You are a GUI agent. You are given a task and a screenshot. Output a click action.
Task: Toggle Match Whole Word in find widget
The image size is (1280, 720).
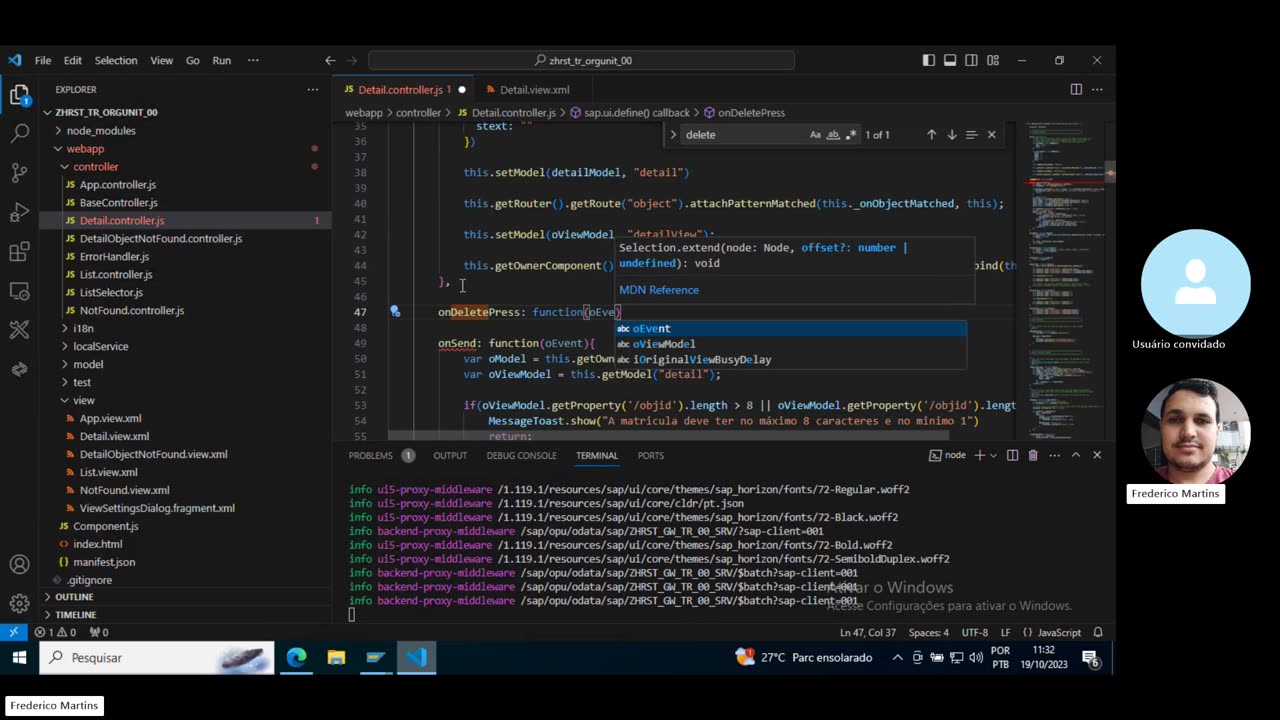pyautogui.click(x=833, y=135)
